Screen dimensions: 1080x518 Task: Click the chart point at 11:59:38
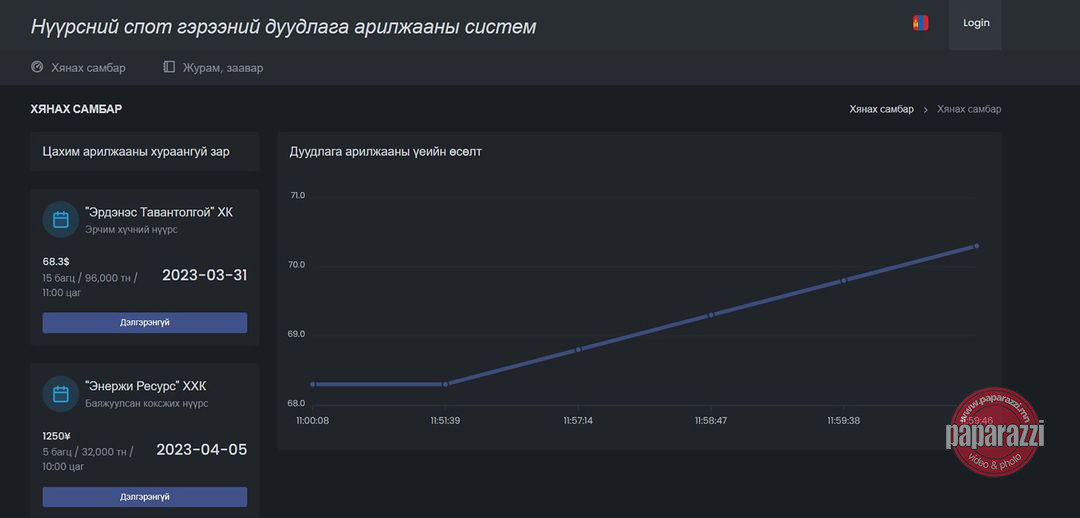click(844, 280)
